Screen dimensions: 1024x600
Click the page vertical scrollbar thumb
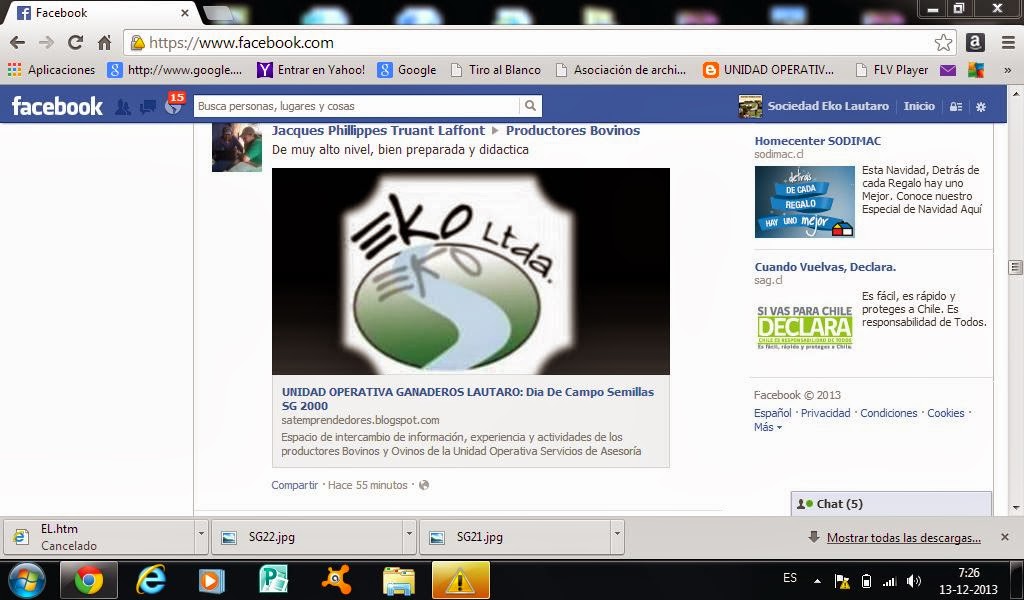1015,267
